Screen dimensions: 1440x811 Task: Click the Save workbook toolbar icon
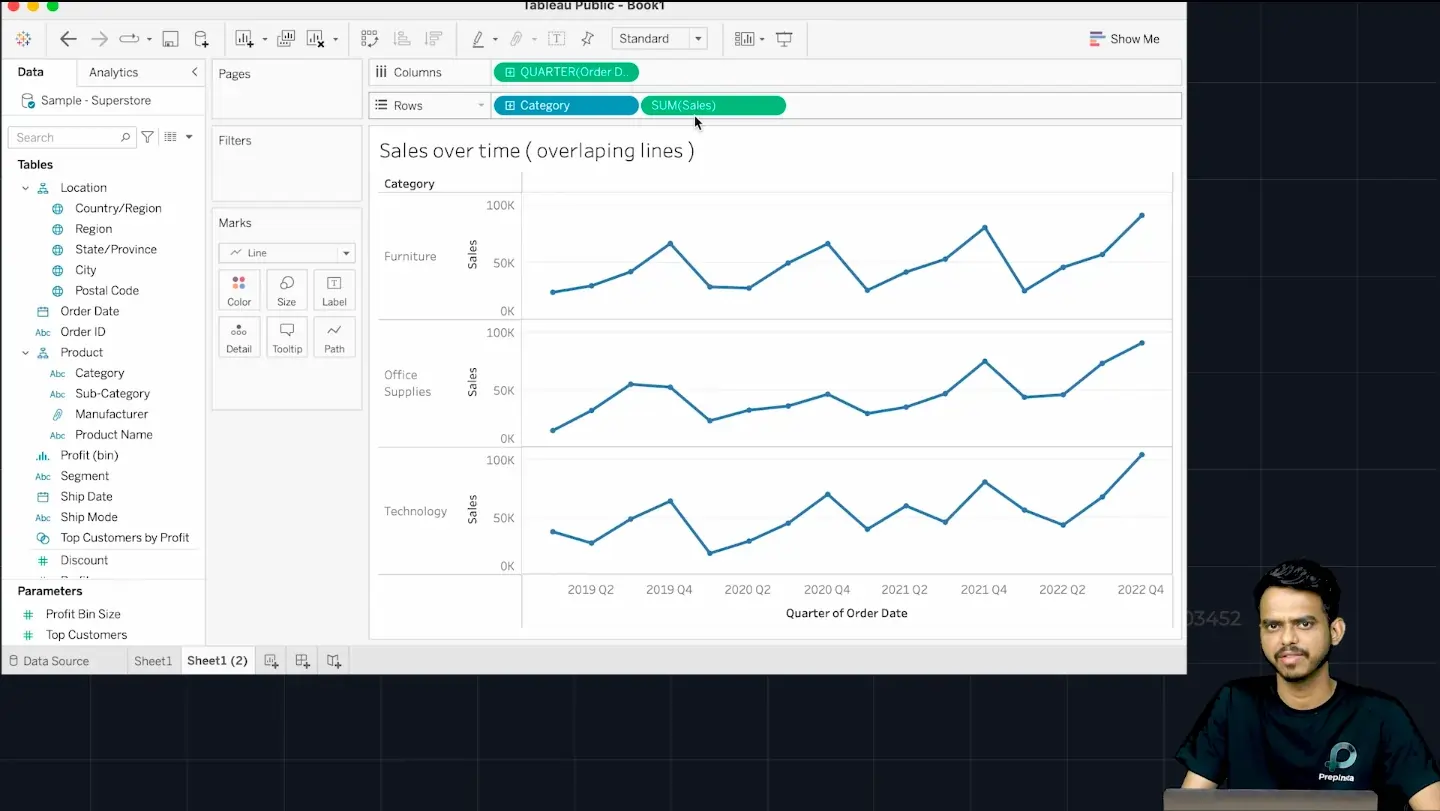click(x=170, y=39)
